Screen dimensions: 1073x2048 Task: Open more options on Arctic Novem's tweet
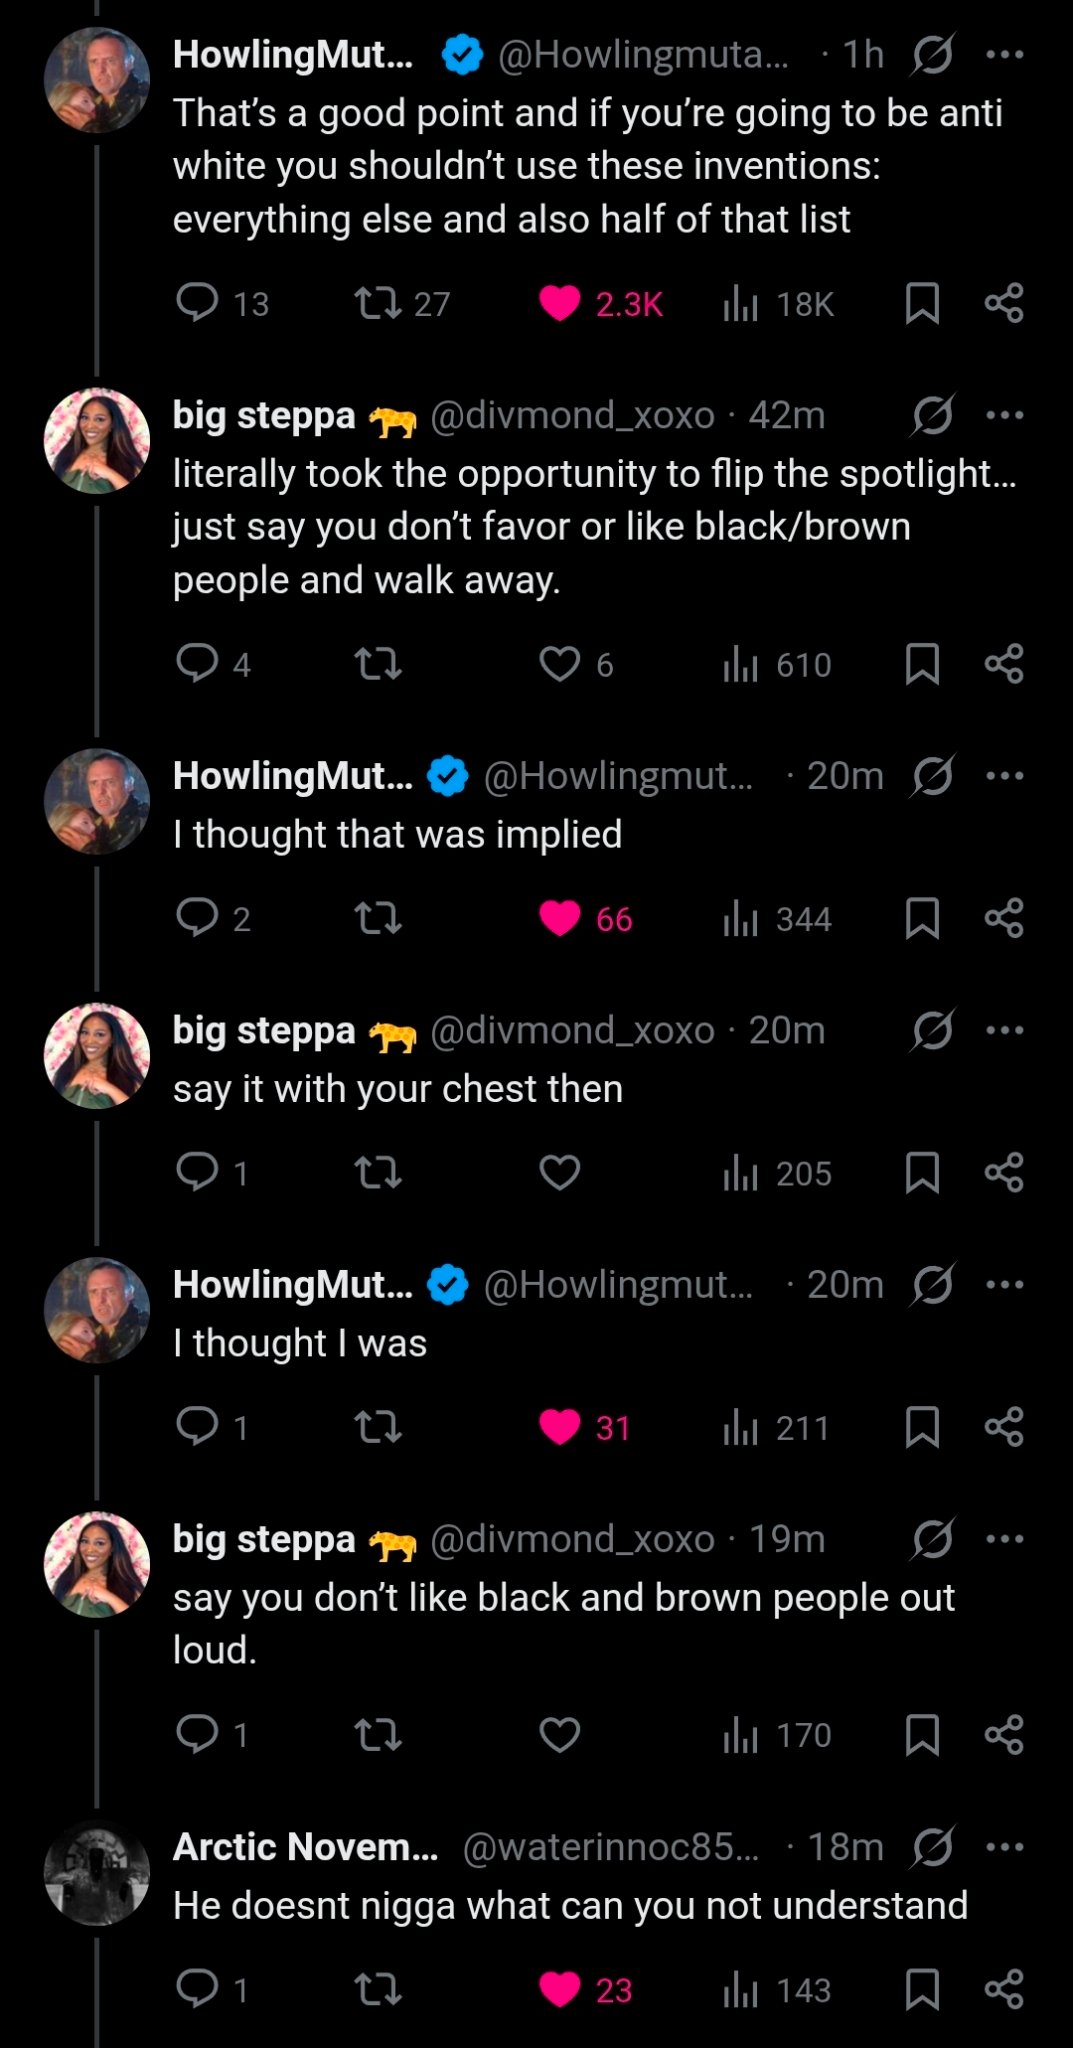click(x=1004, y=1846)
